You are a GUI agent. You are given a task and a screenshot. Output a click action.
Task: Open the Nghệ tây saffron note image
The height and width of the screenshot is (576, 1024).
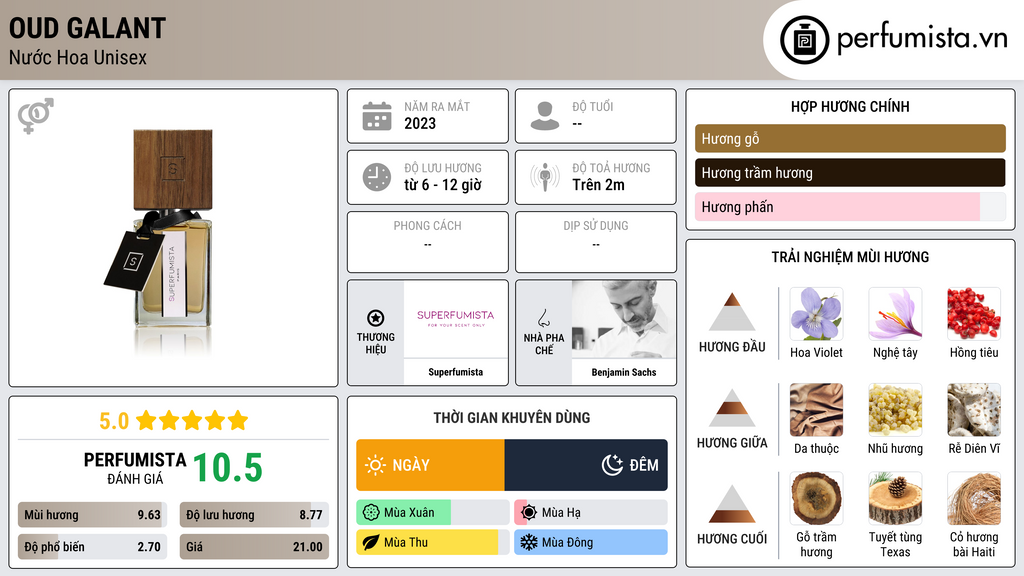pos(895,314)
